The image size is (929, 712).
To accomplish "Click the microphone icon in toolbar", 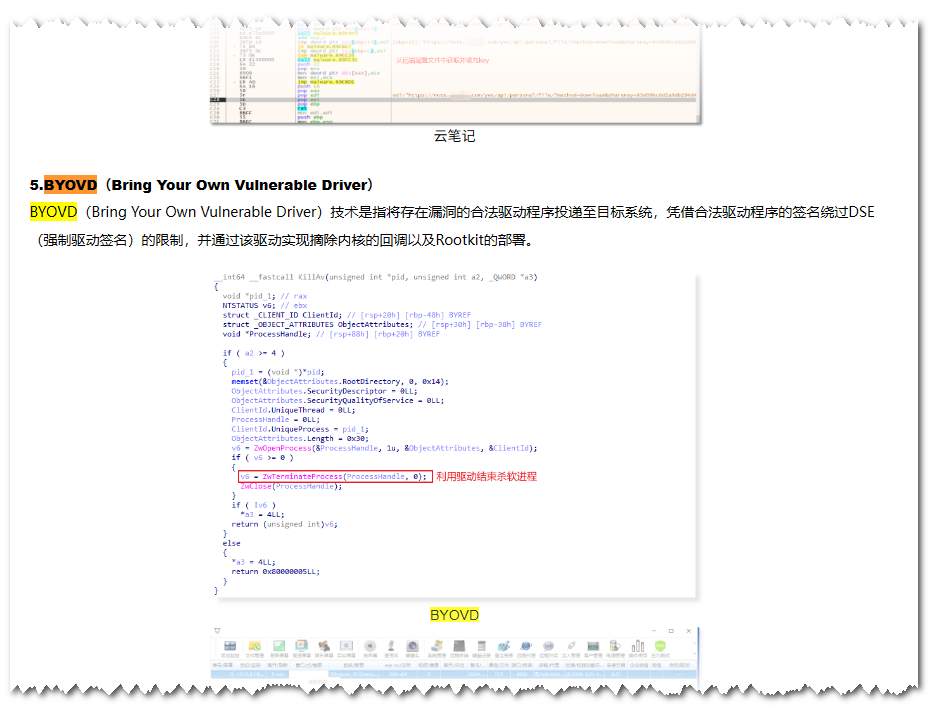I will 391,646.
